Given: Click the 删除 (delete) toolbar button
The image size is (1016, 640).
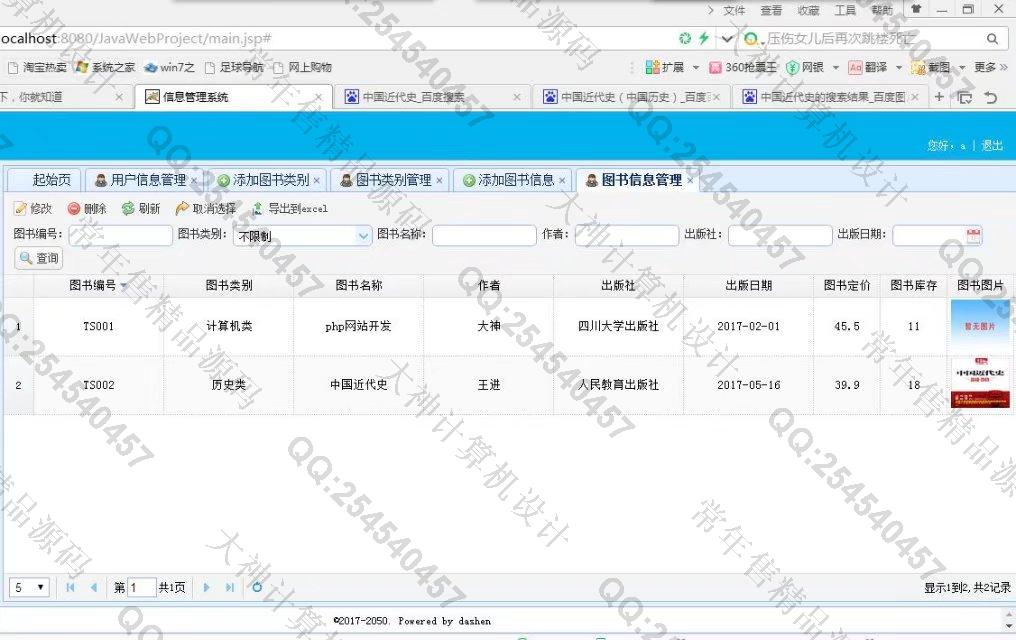Looking at the screenshot, I should tap(87, 209).
